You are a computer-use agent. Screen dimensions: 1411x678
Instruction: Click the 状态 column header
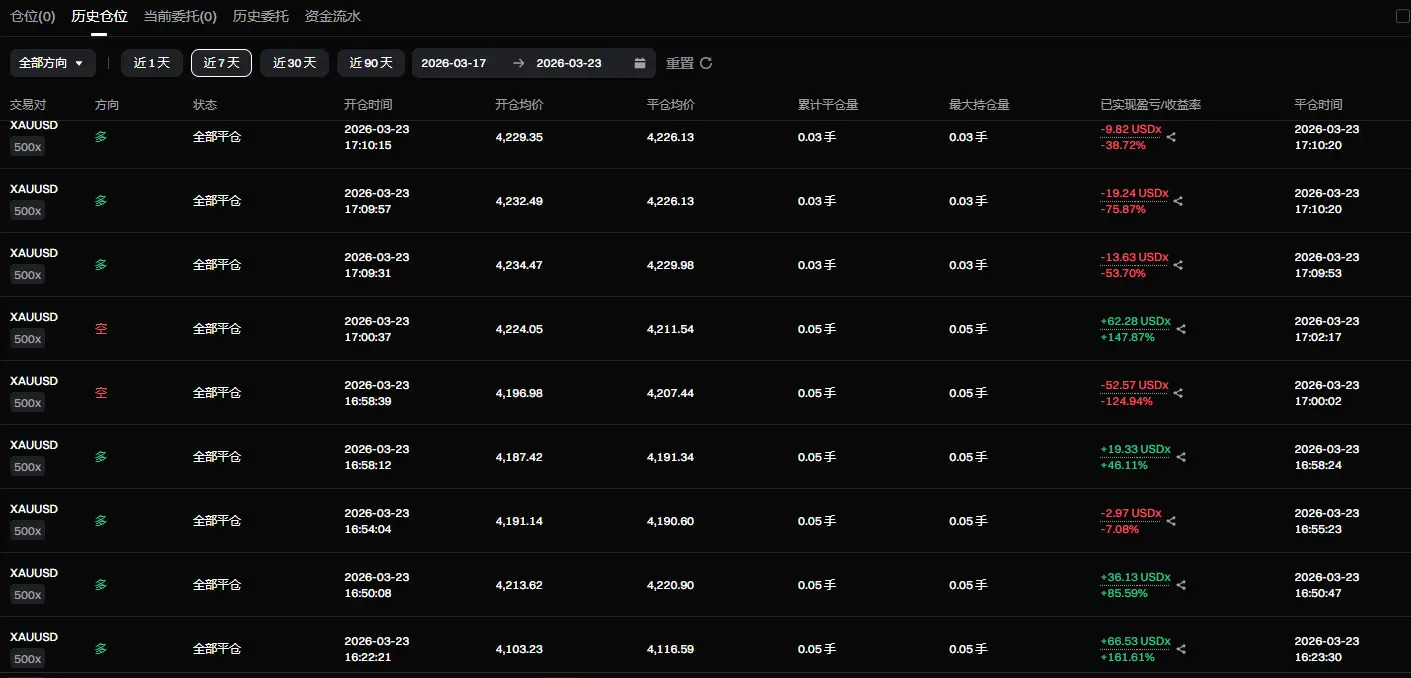[205, 105]
